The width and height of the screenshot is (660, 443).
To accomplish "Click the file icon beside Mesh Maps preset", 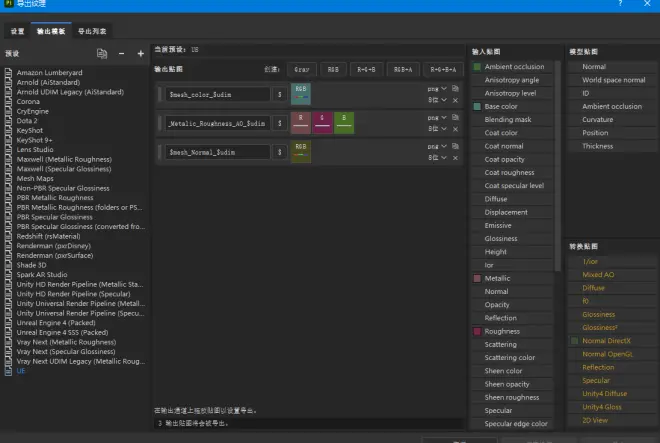I will (x=8, y=179).
